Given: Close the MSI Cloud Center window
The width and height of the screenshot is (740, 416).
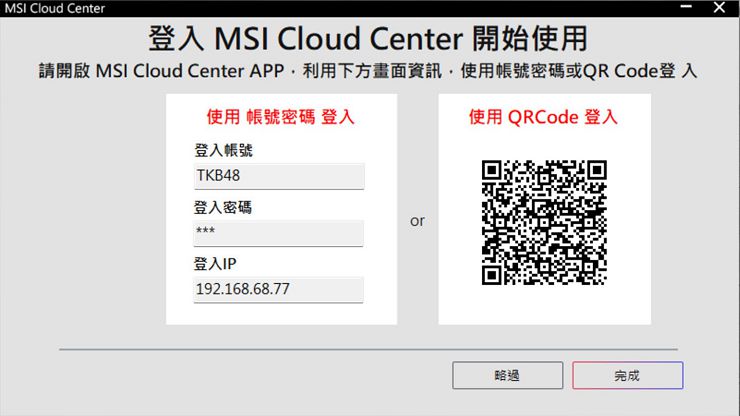Looking at the screenshot, I should (x=719, y=7).
